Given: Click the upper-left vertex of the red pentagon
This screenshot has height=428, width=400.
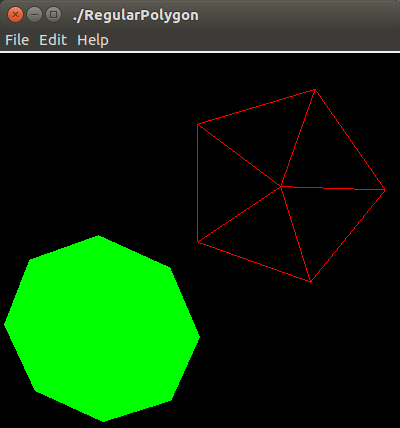Looking at the screenshot, I should click(x=198, y=124).
